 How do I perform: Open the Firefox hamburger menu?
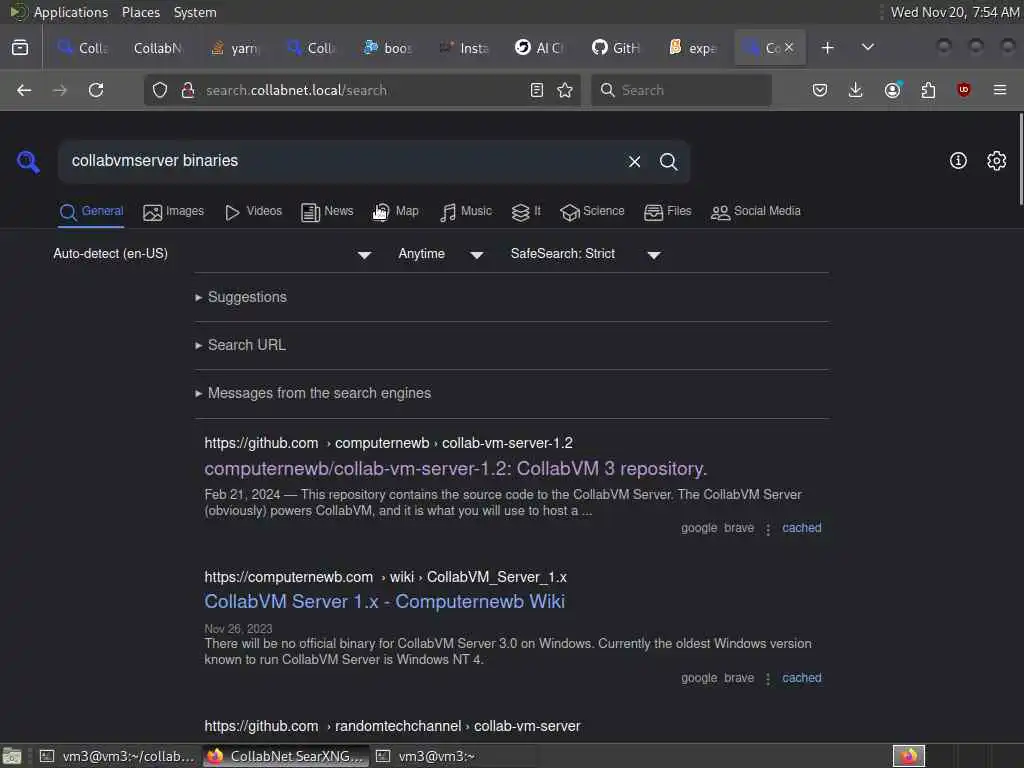click(x=1000, y=90)
